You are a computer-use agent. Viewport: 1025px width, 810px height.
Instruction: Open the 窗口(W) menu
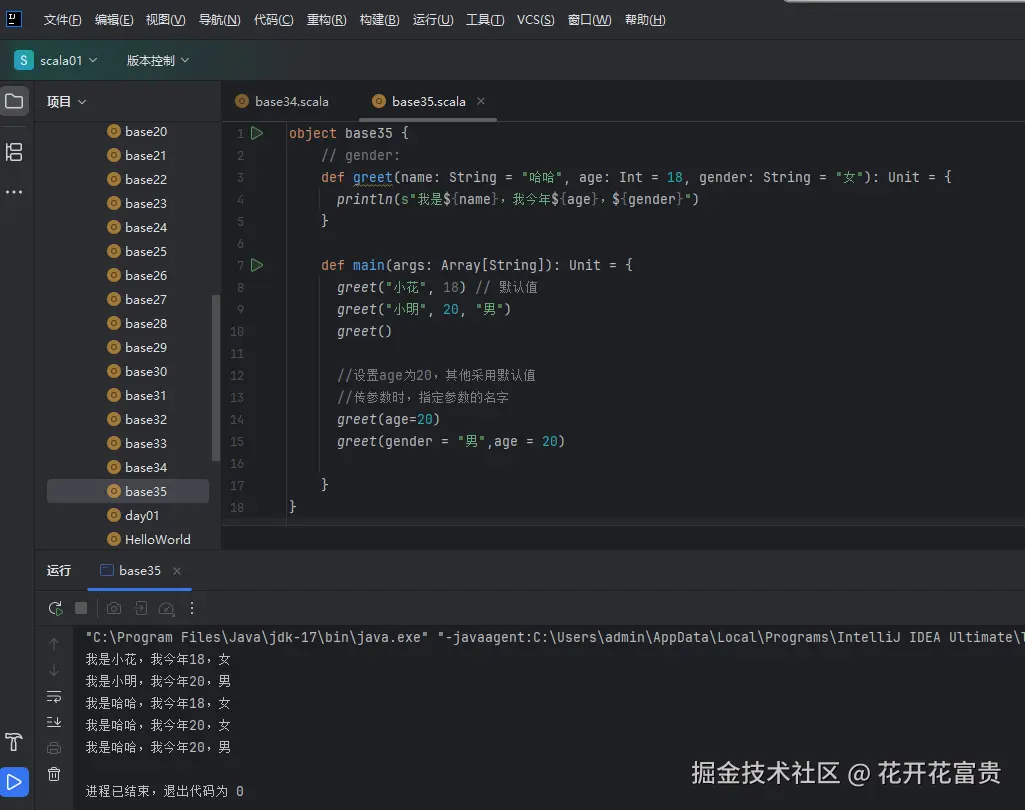(590, 20)
